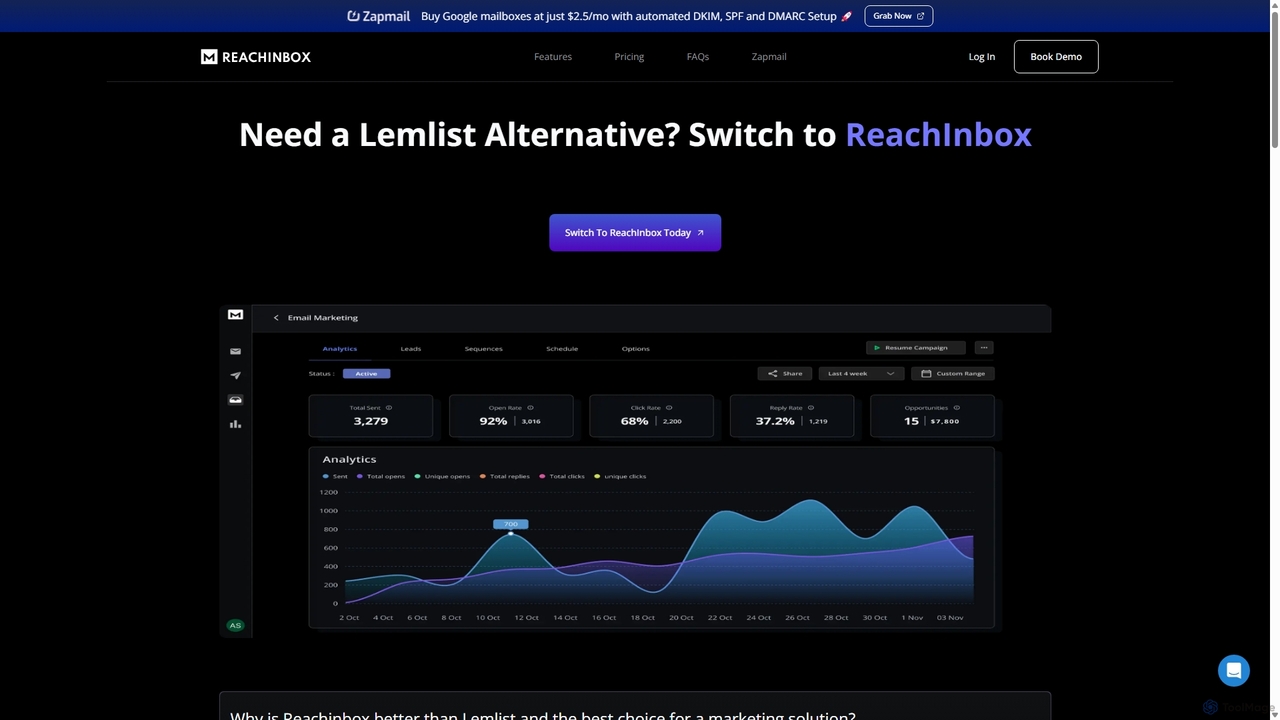Open the Schedule tab
Viewport: 1280px width, 720px height.
pos(562,349)
